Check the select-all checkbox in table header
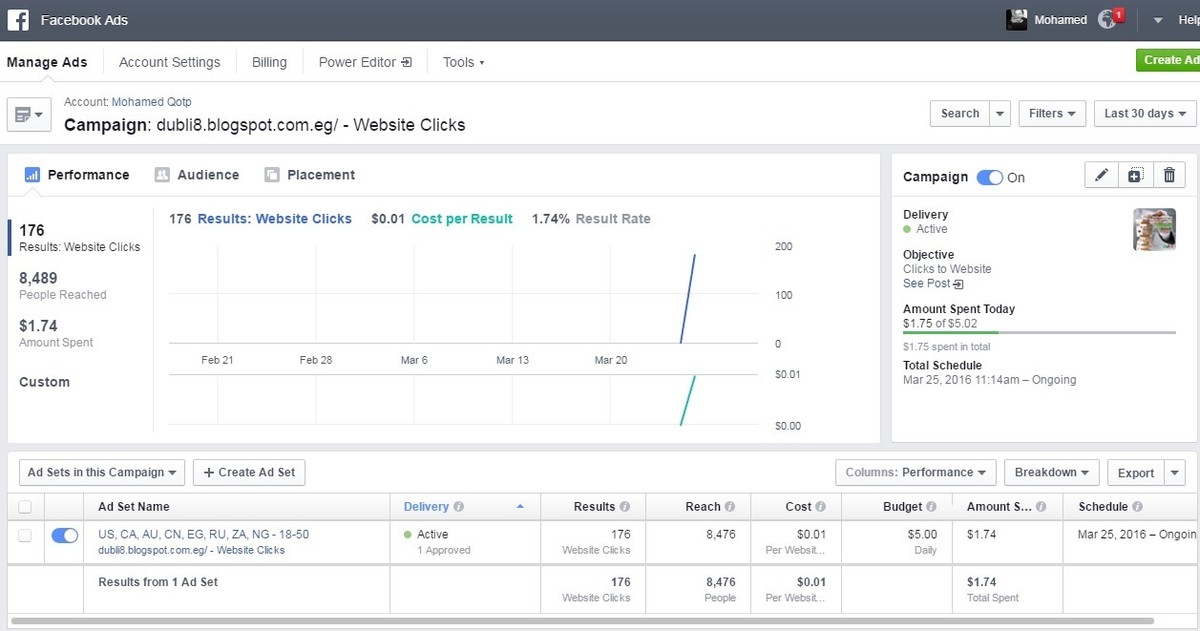1200x631 pixels. click(x=25, y=507)
